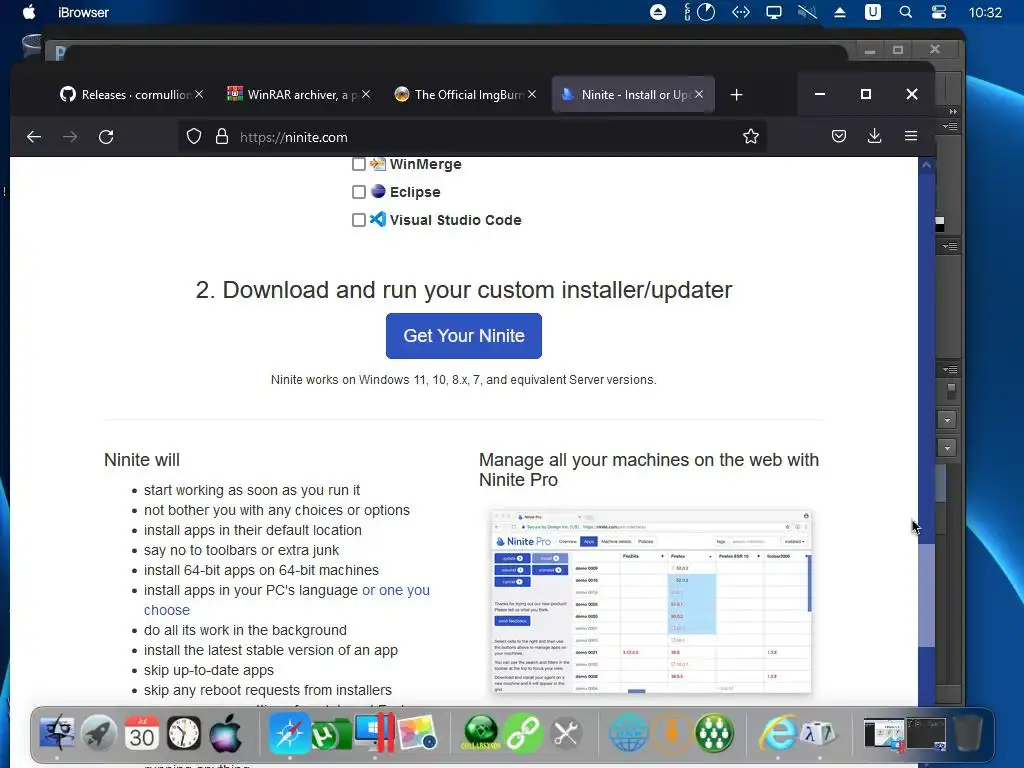Open the upper dropdown arrow in background panel
This screenshot has width=1024, height=768.
coord(948,420)
